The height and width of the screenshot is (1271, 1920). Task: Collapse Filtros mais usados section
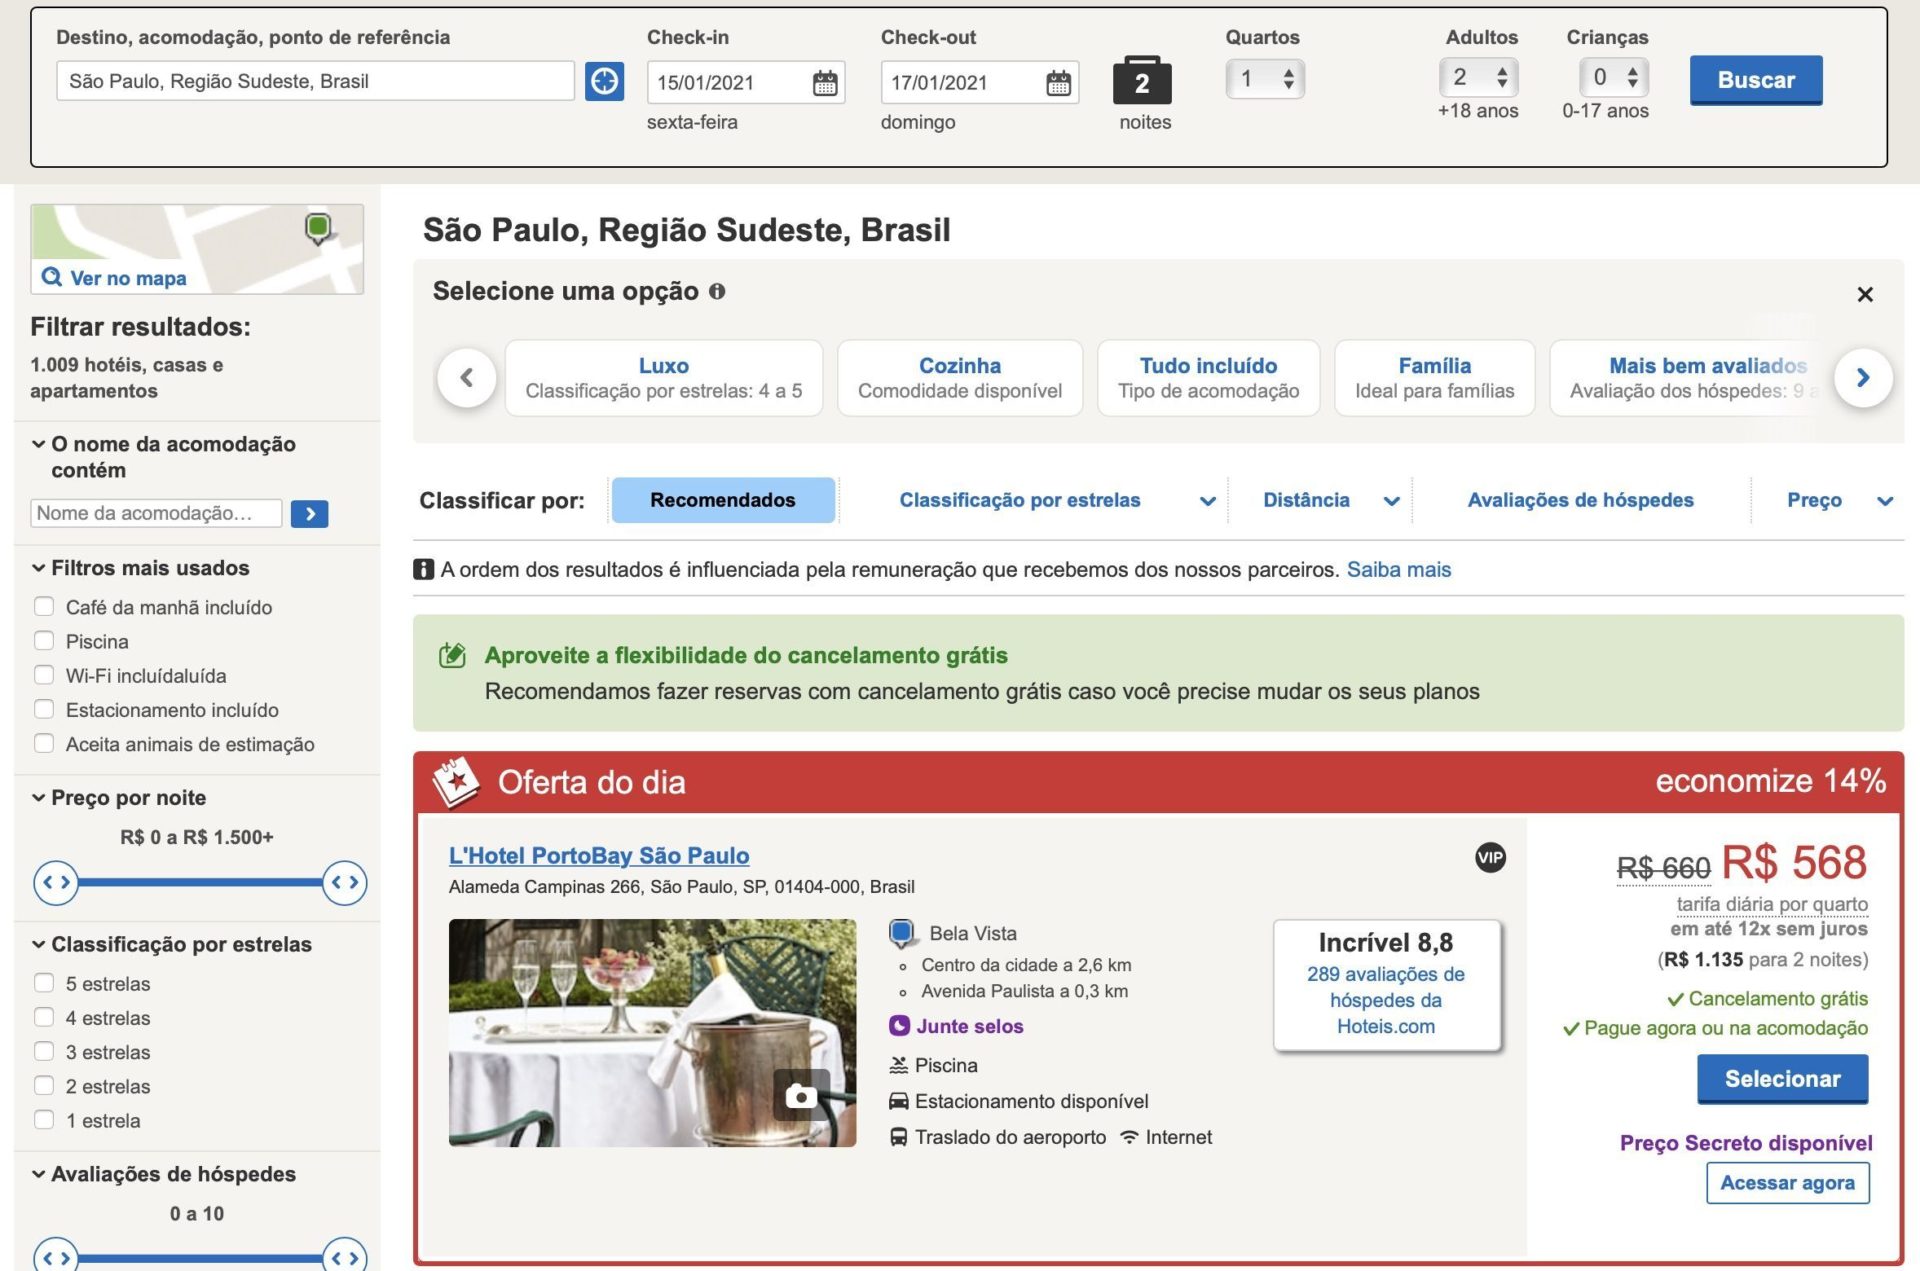click(x=38, y=568)
